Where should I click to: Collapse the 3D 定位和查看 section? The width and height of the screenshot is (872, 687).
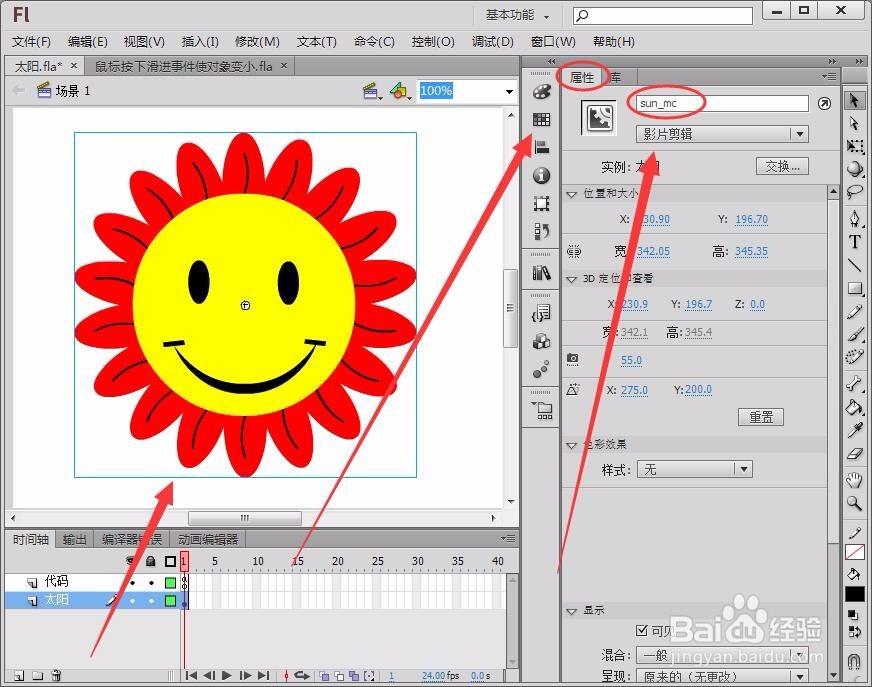[x=571, y=279]
